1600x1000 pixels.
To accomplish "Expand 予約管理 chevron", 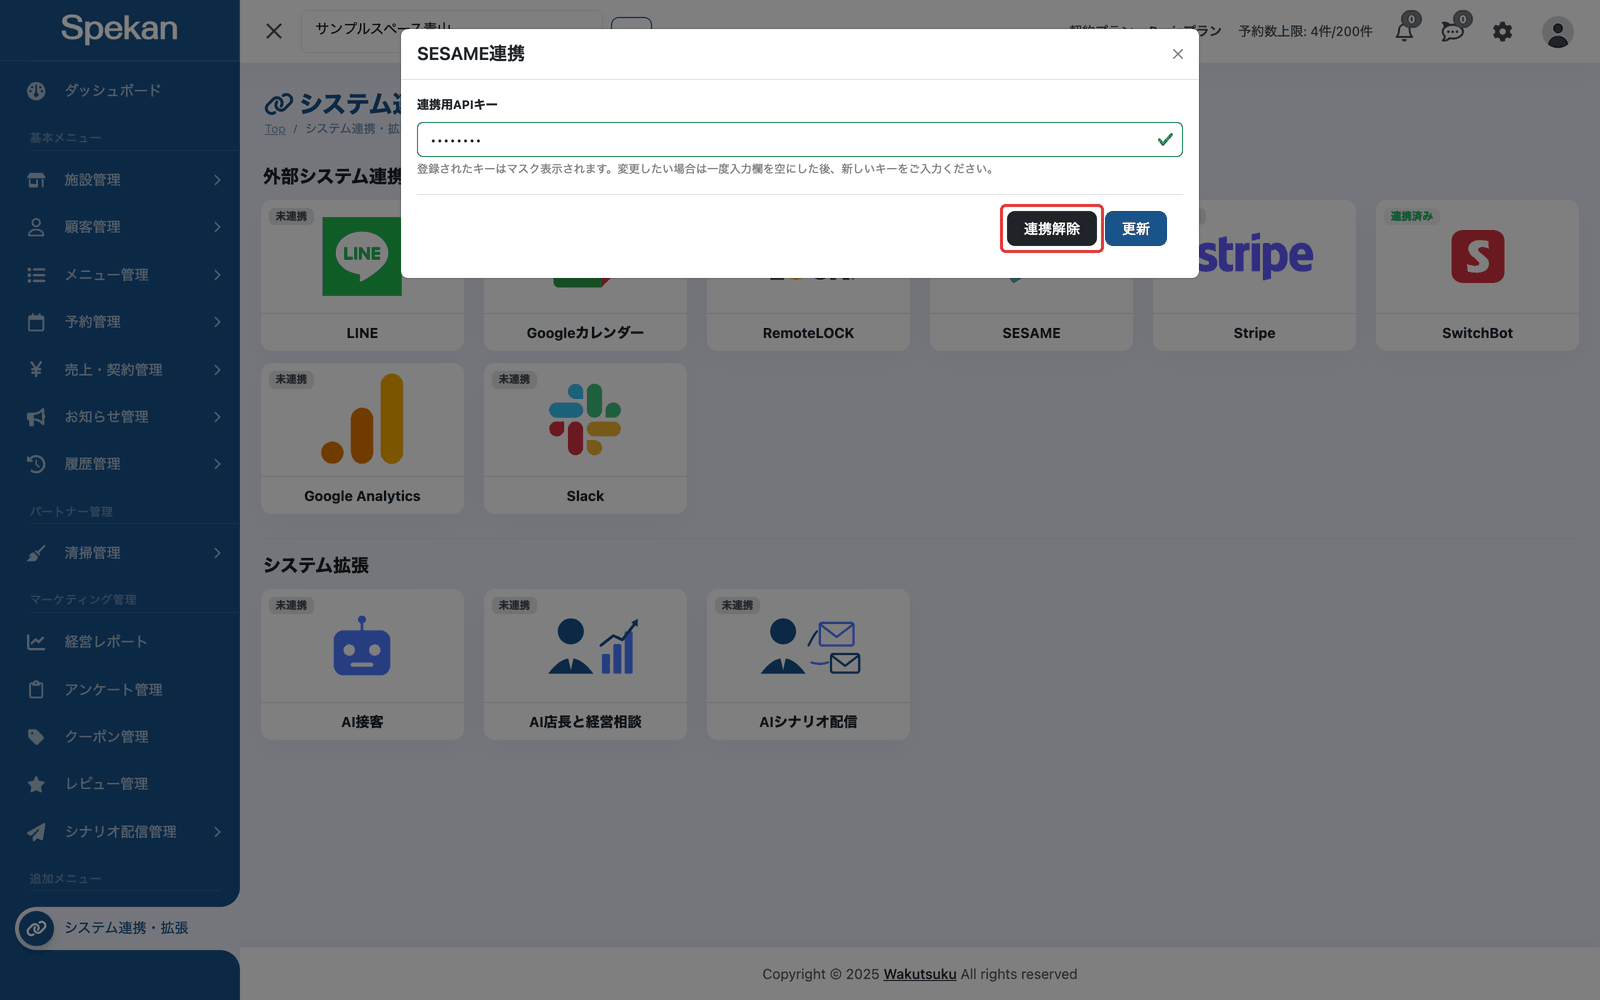I will pos(218,322).
